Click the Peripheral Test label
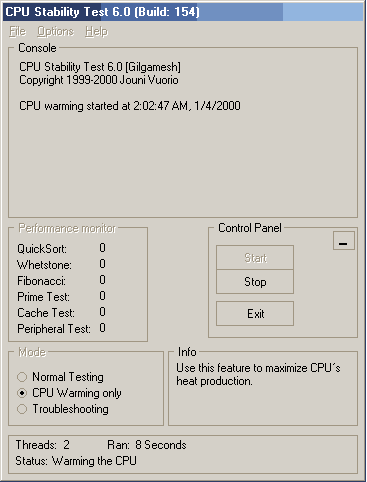Image resolution: width=367 pixels, height=482 pixels. (x=54, y=329)
